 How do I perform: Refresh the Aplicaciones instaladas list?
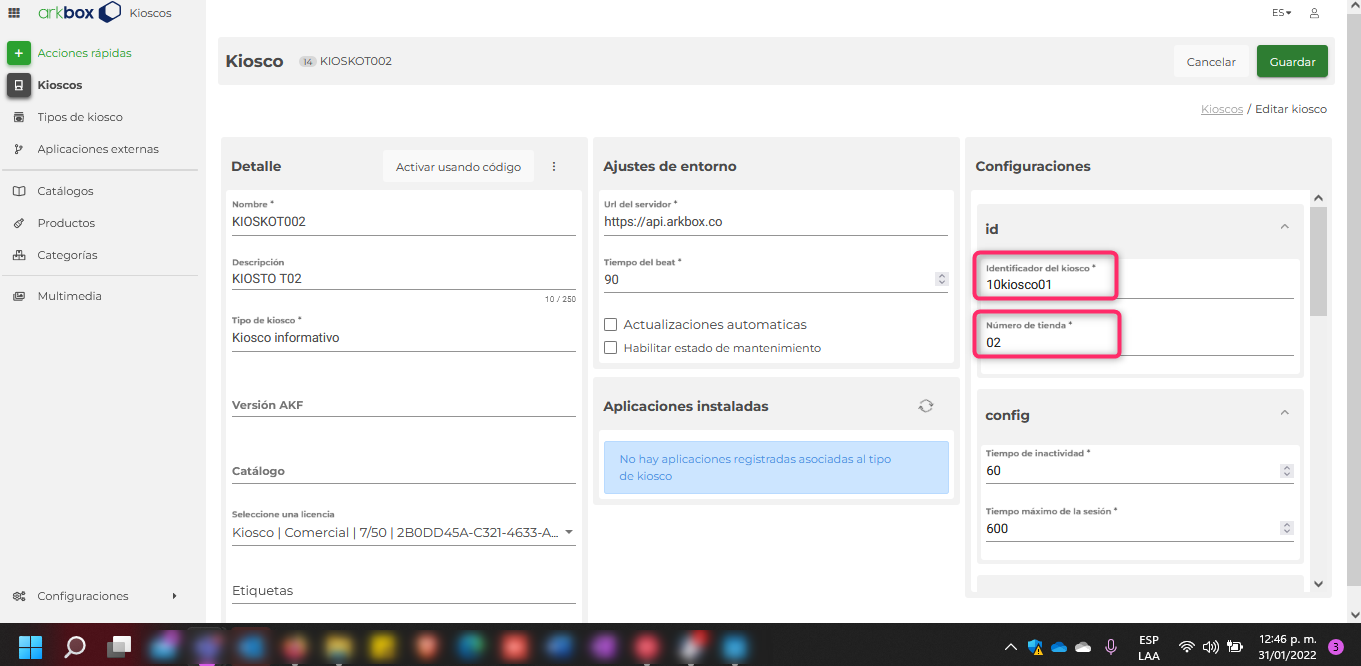tap(925, 405)
